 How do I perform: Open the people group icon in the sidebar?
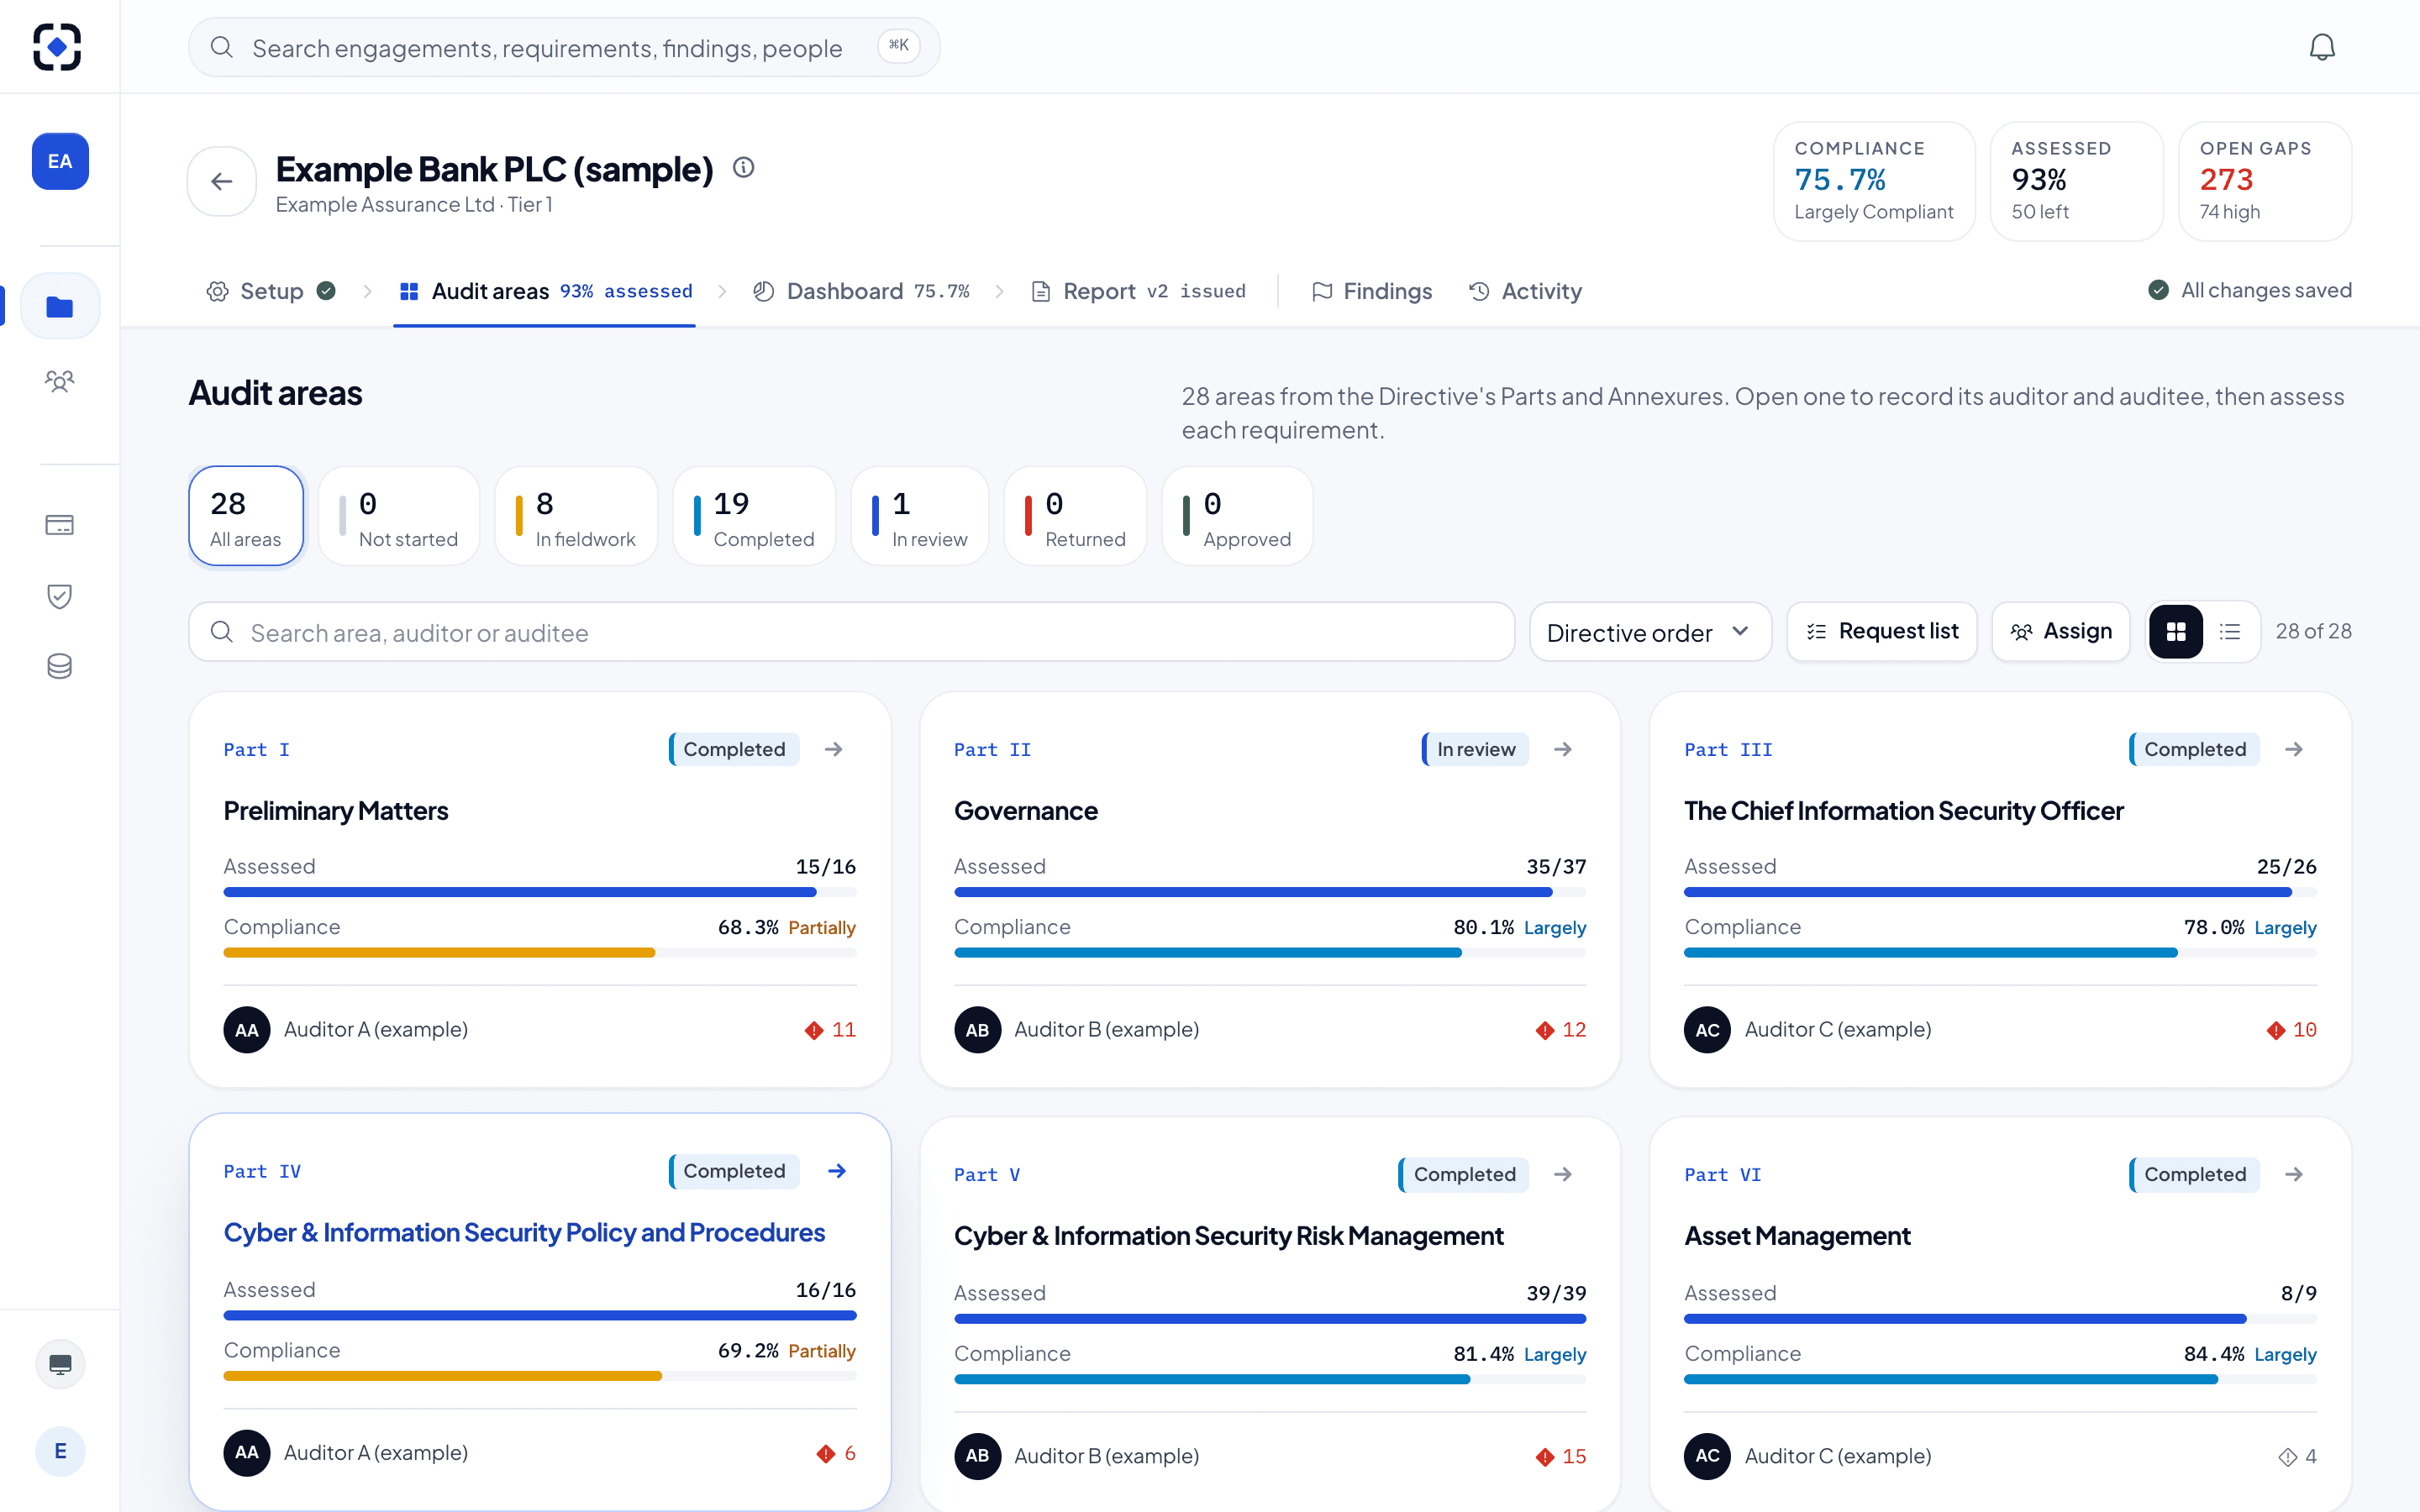[60, 381]
